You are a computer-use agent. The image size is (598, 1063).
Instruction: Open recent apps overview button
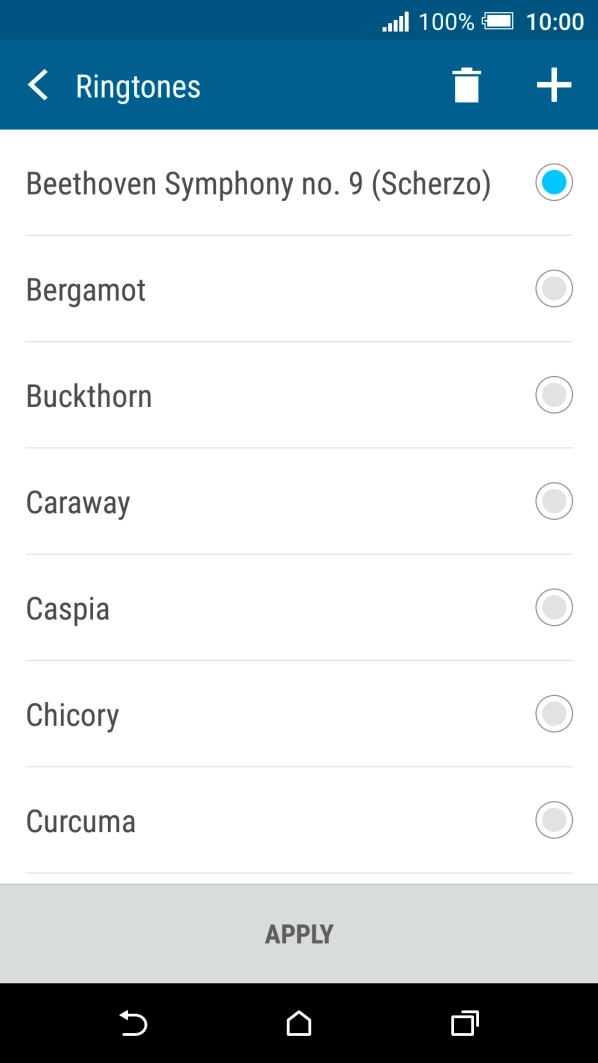[x=465, y=1023]
